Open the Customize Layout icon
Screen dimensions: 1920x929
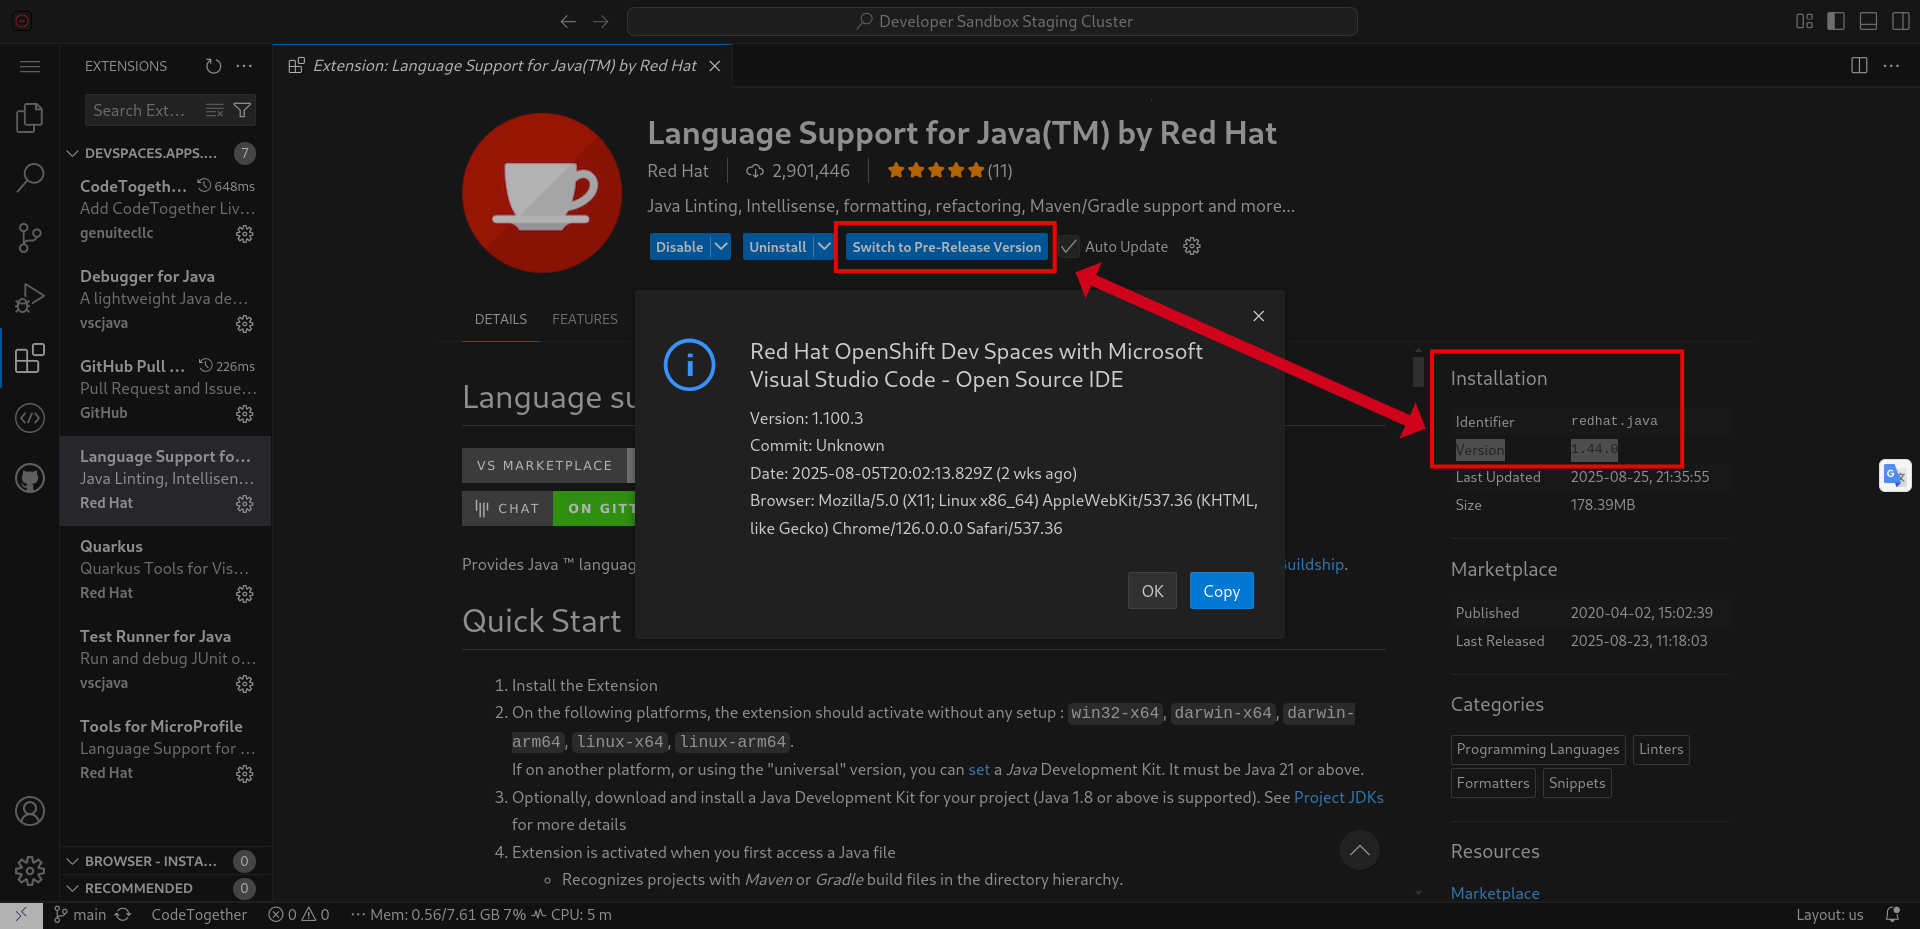[x=1805, y=21]
